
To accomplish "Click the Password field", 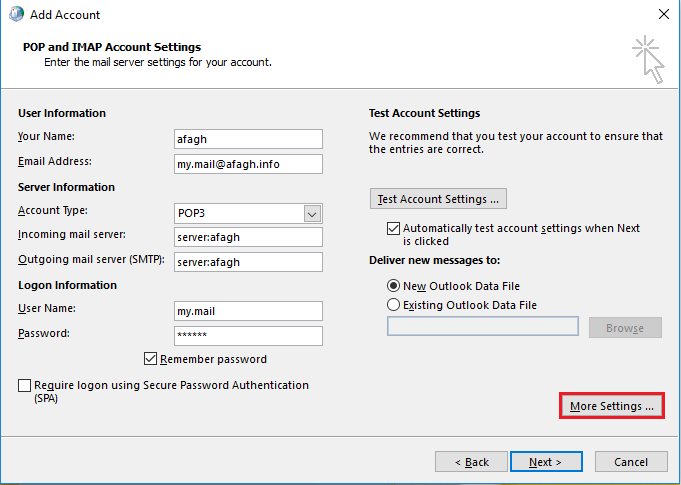I will coord(248,336).
